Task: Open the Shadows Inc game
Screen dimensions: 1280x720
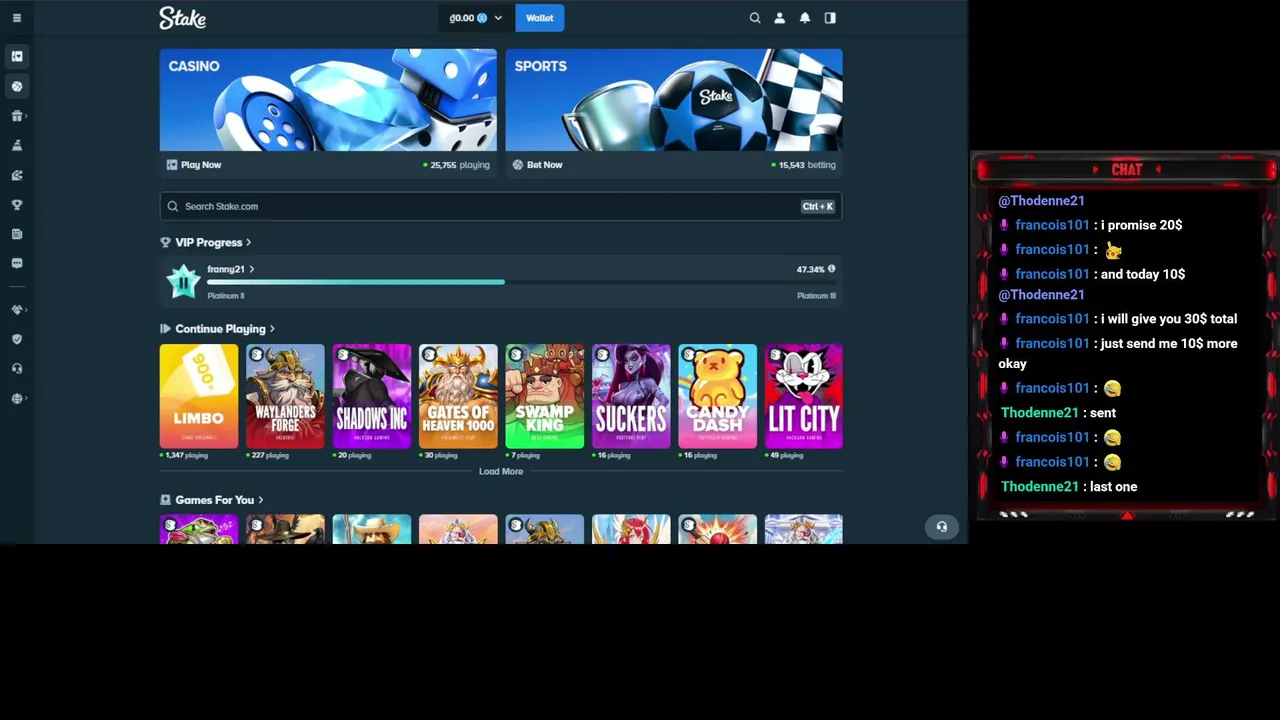Action: [372, 396]
